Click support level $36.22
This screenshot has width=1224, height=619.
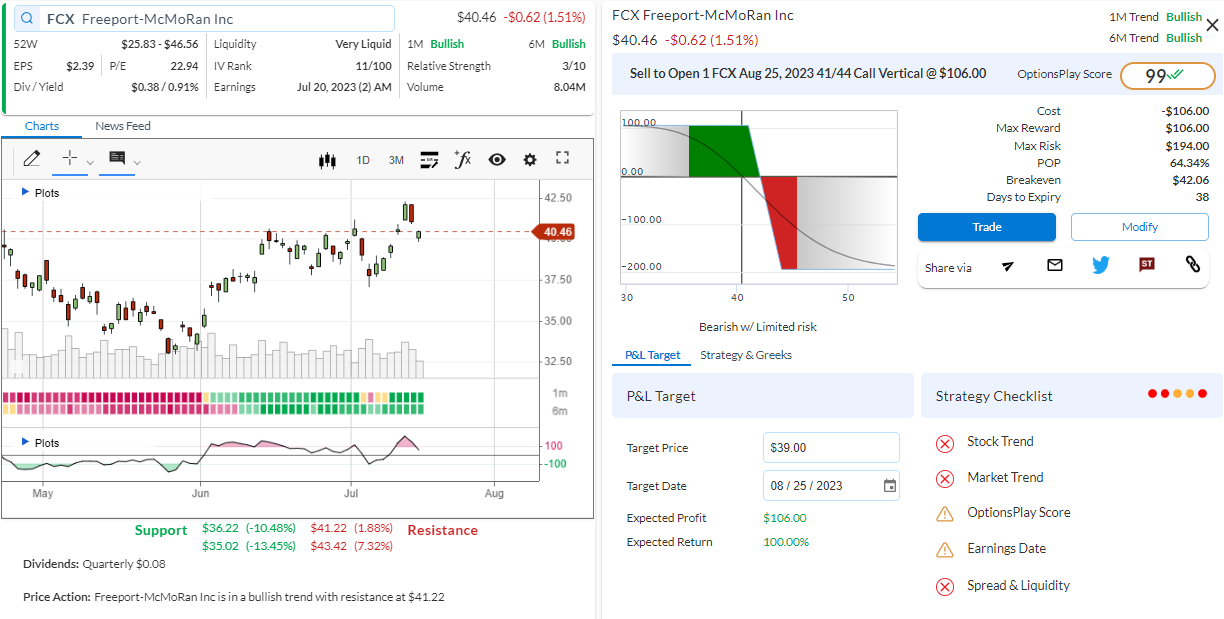point(220,527)
